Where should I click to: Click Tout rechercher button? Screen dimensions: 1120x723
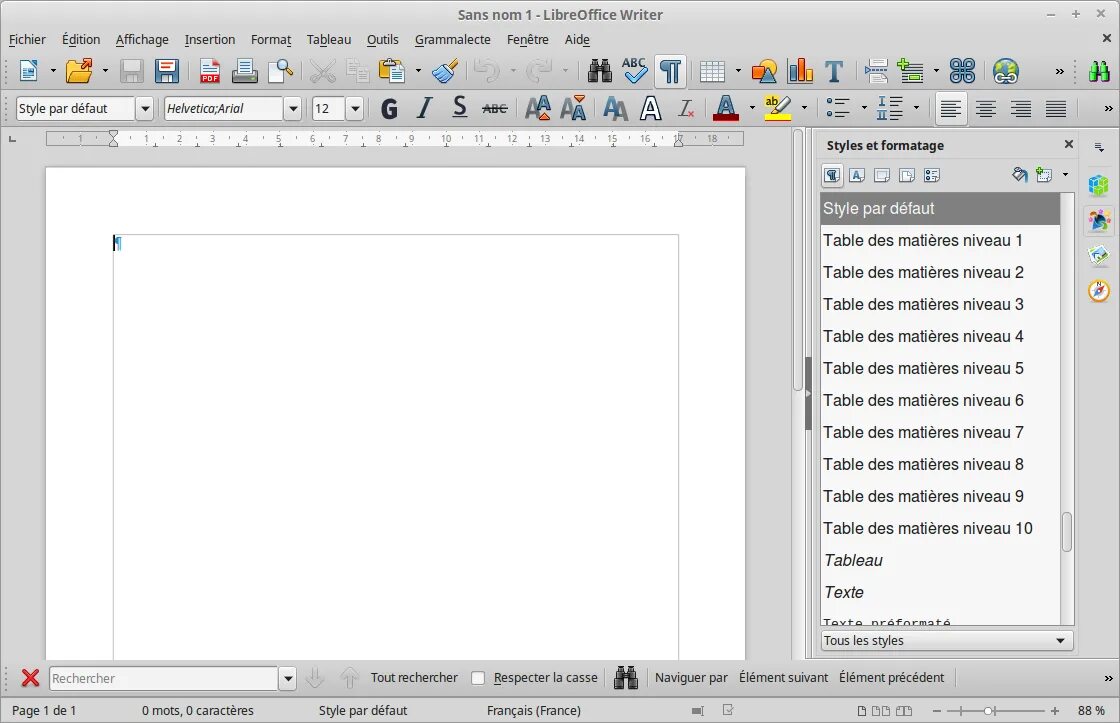[x=414, y=677]
